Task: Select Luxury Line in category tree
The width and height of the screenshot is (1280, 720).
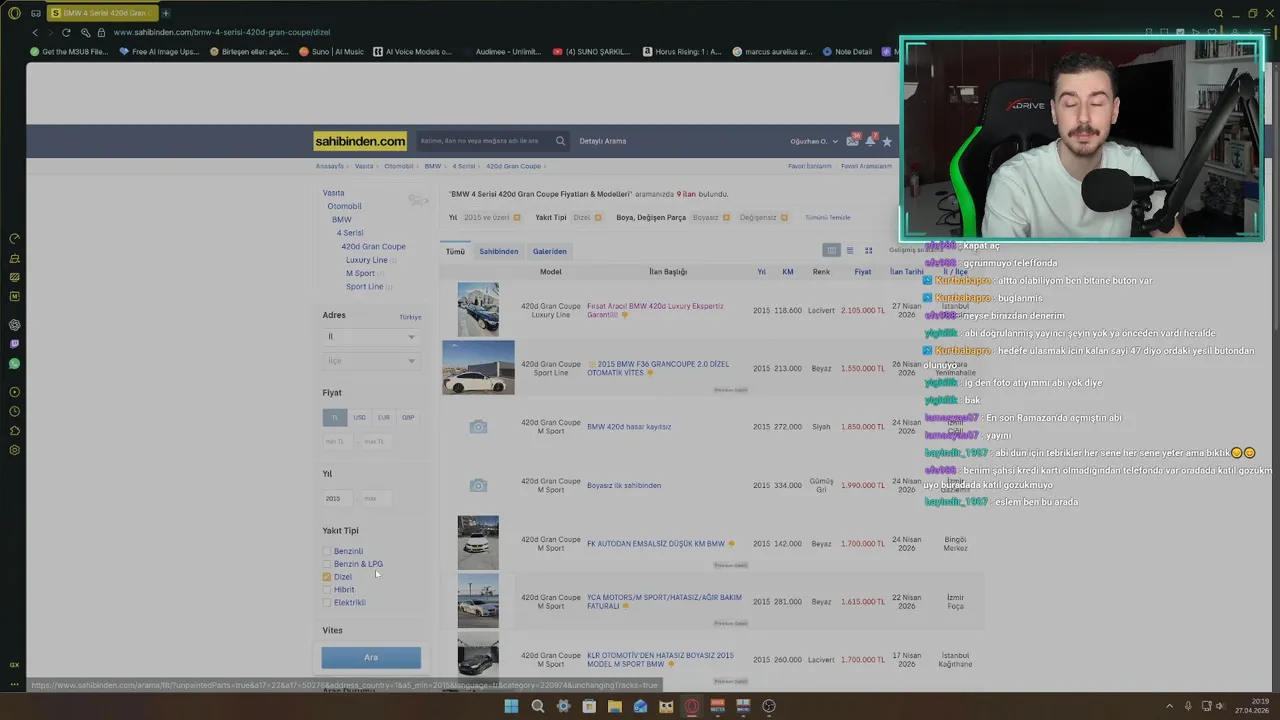Action: (x=366, y=260)
